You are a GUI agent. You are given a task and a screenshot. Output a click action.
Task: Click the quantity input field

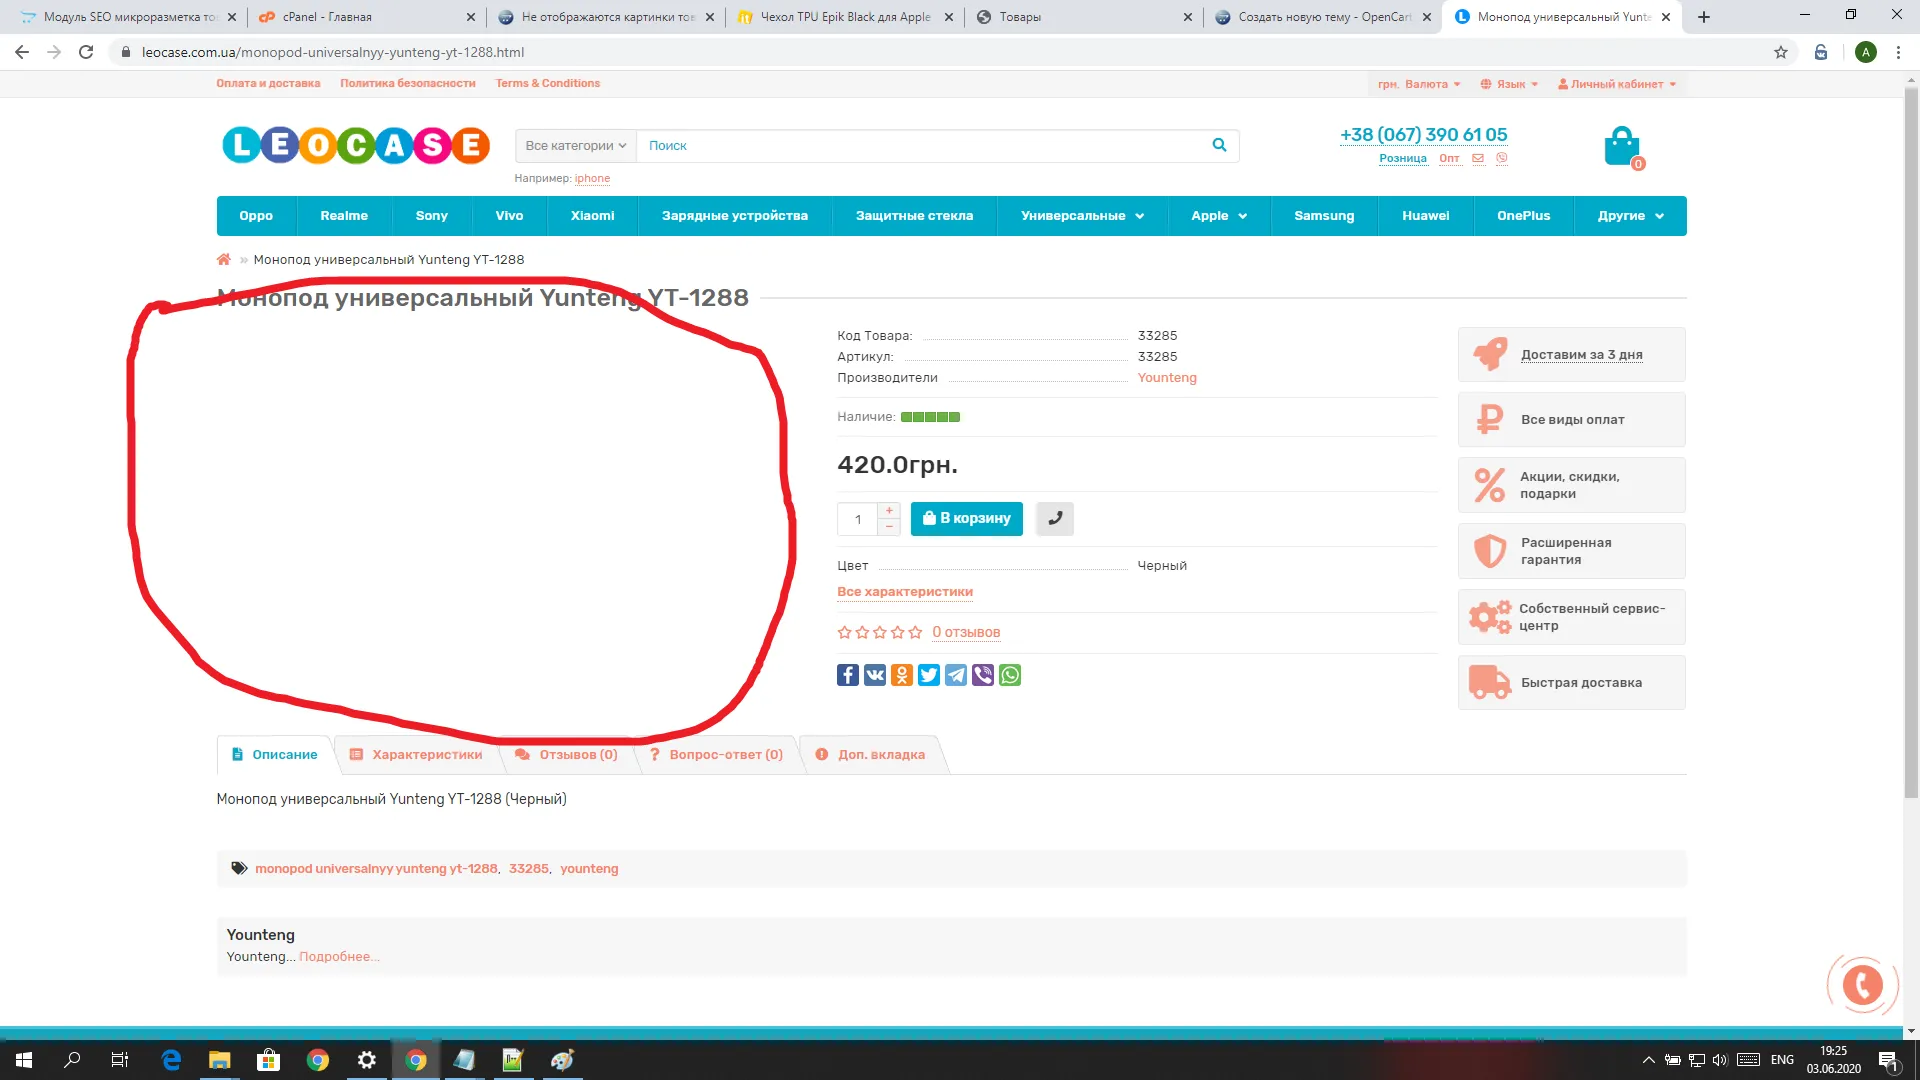coord(858,519)
